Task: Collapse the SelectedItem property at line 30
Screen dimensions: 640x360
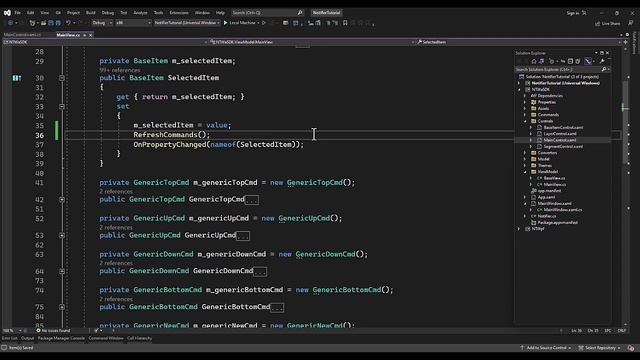Action: [62, 78]
